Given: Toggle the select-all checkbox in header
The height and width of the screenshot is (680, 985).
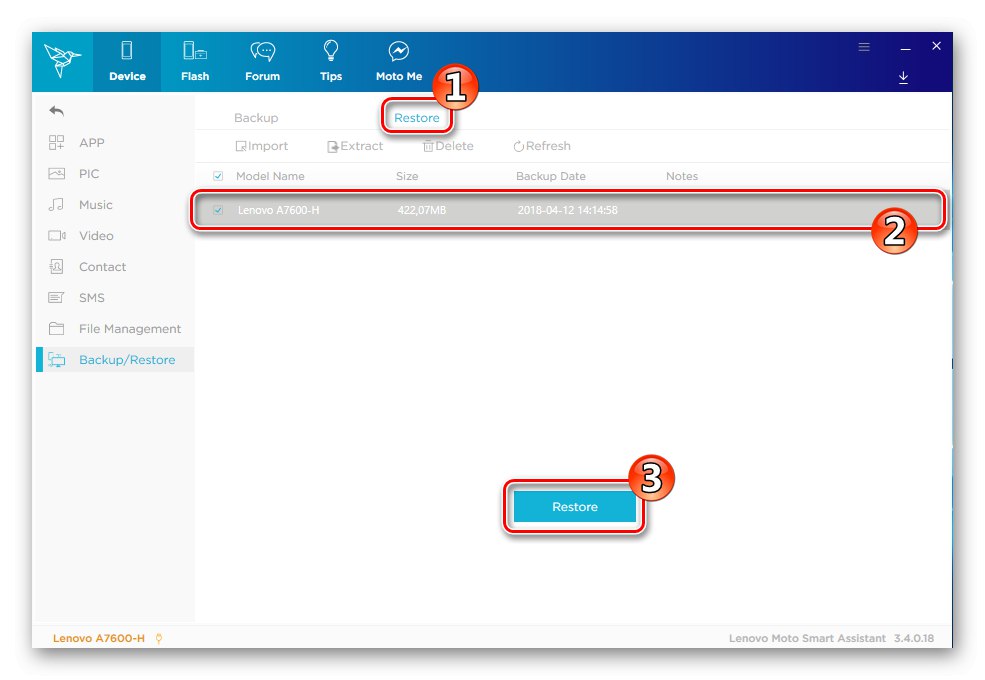Looking at the screenshot, I should pyautogui.click(x=218, y=176).
